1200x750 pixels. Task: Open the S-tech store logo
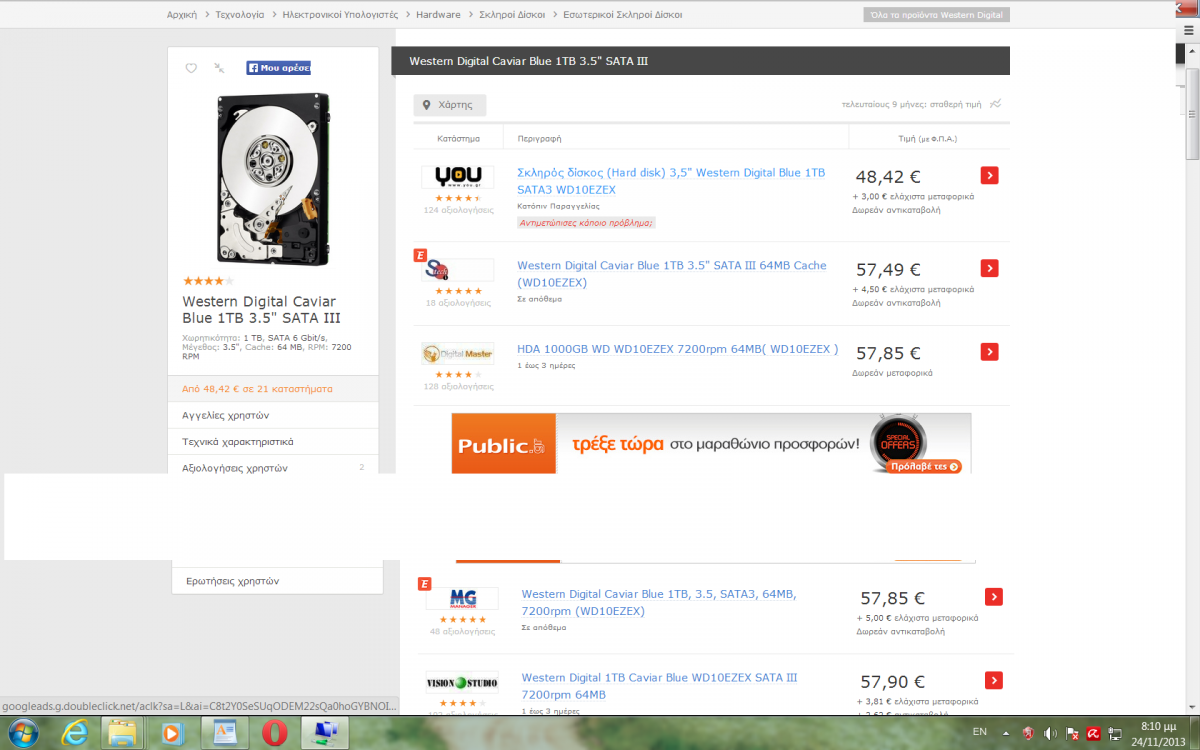[458, 270]
